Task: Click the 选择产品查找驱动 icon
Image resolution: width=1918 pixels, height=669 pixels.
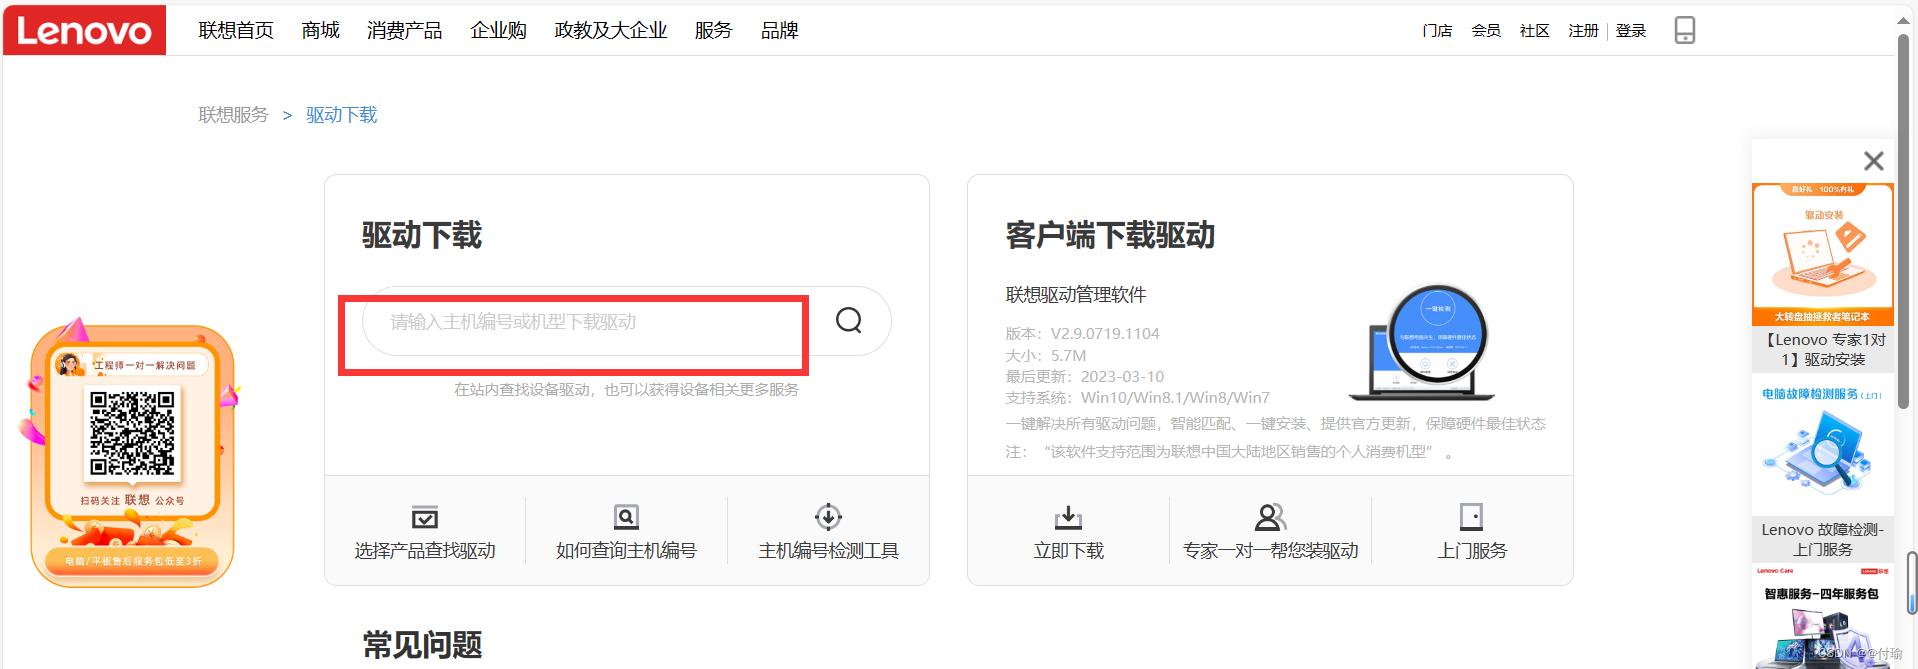Action: pyautogui.click(x=425, y=517)
